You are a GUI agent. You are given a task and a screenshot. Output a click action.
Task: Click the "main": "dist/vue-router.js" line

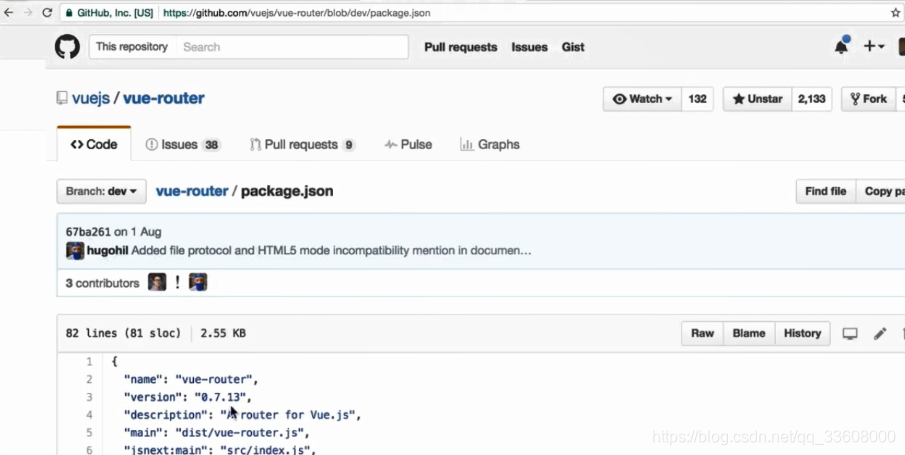point(216,432)
